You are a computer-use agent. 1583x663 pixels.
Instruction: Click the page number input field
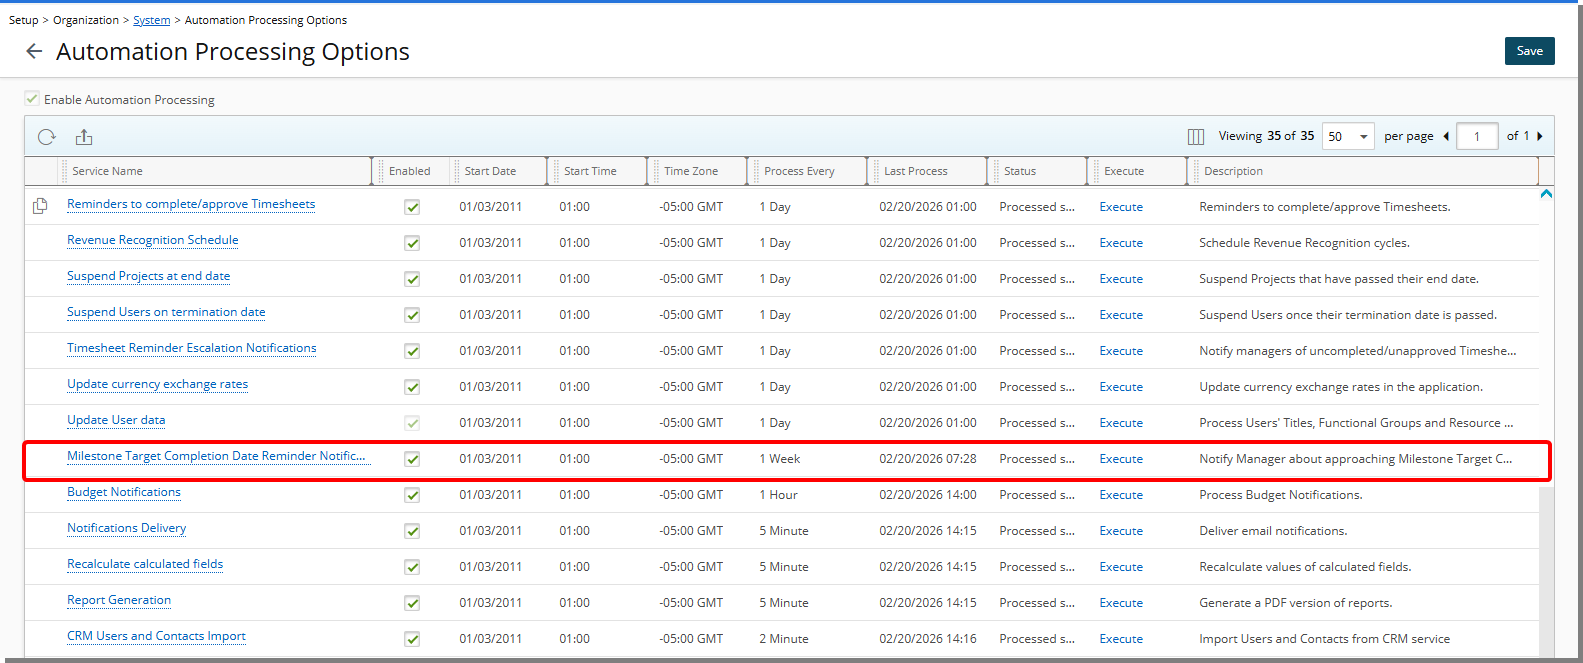point(1477,136)
